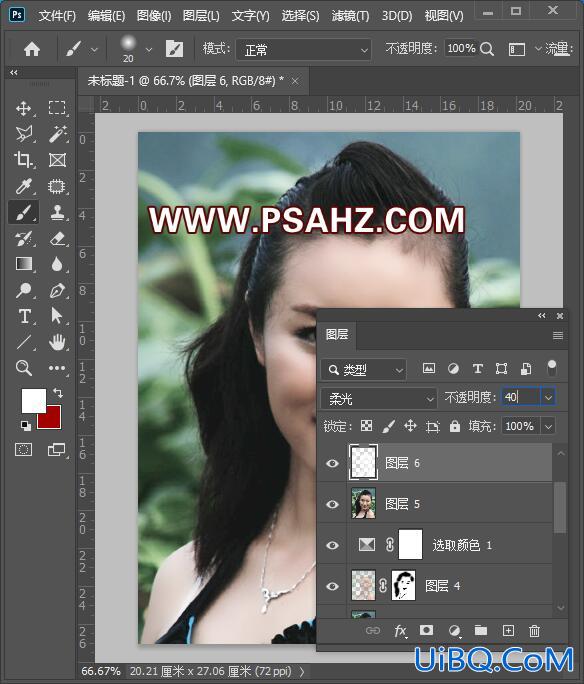584x684 pixels.
Task: Open the brush settings panel icon
Action: coord(174,49)
